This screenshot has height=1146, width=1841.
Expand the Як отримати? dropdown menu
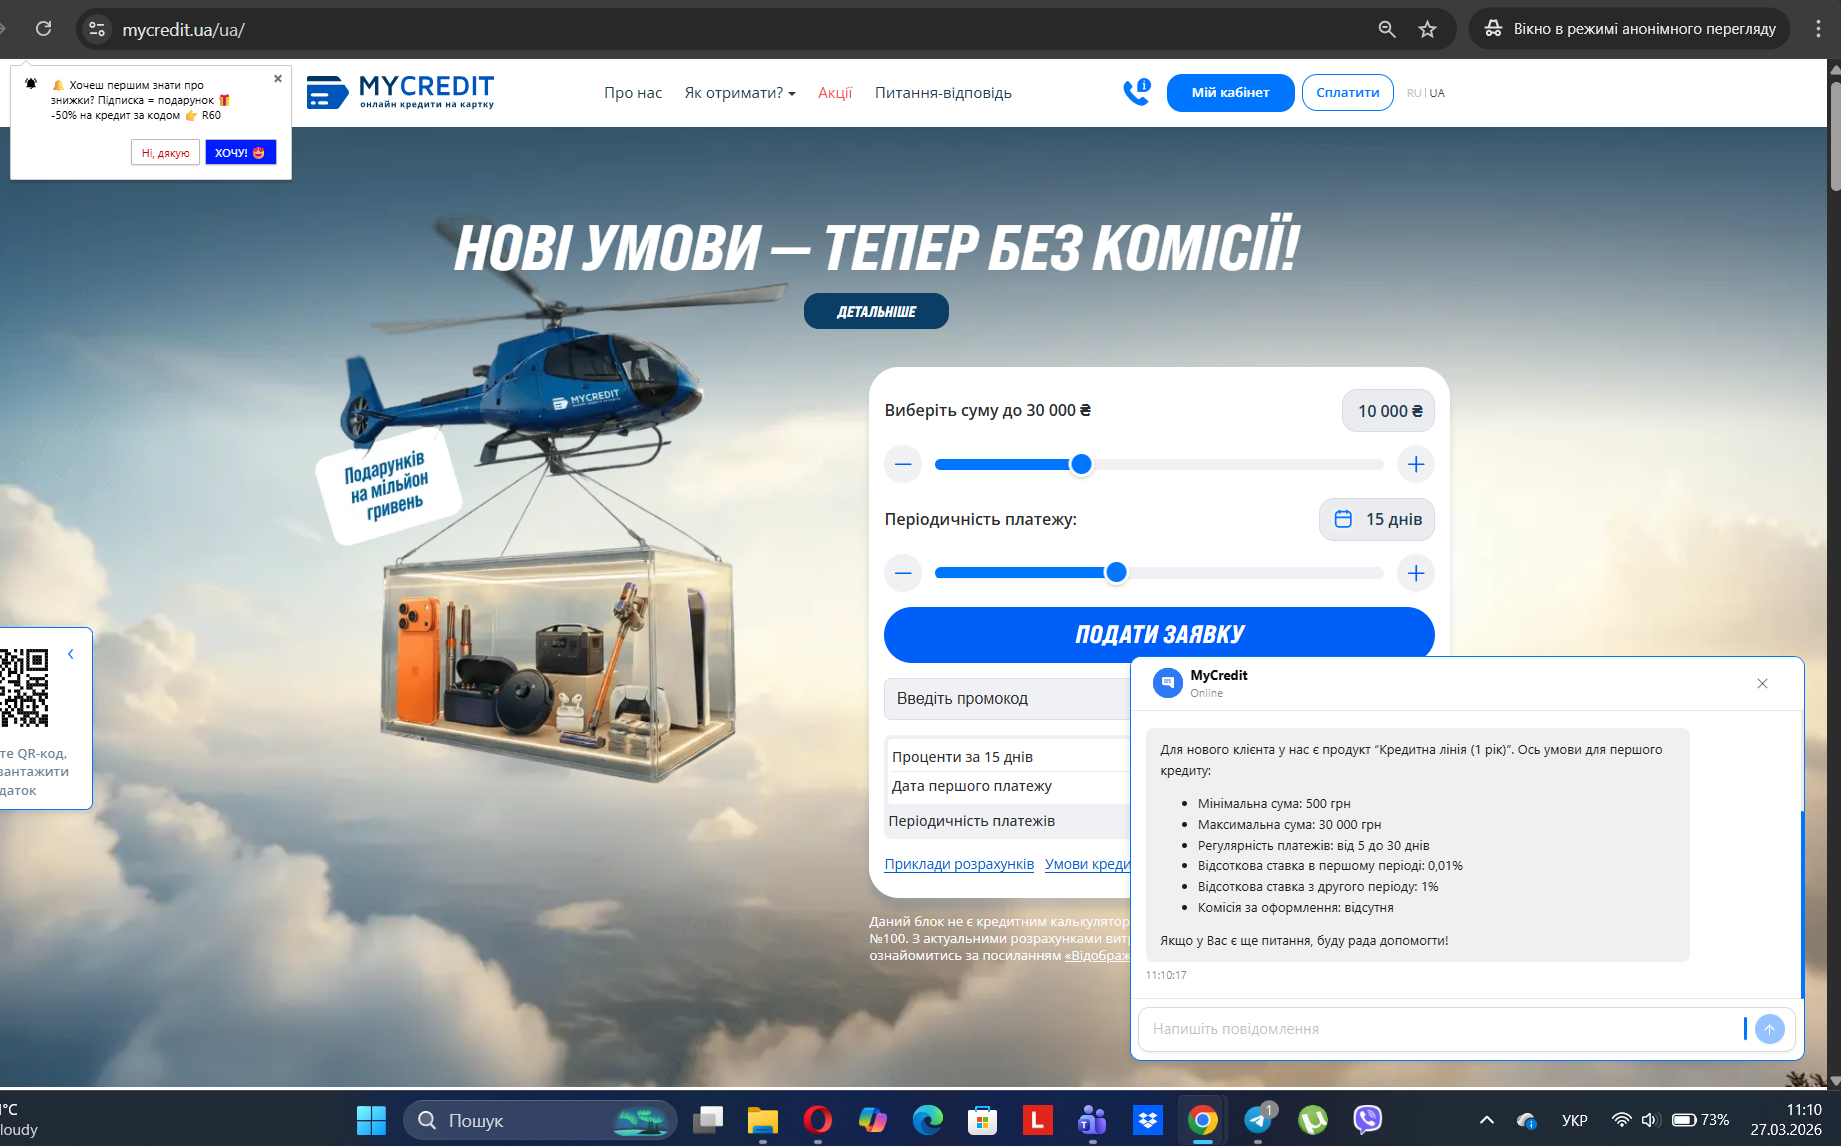coord(740,93)
